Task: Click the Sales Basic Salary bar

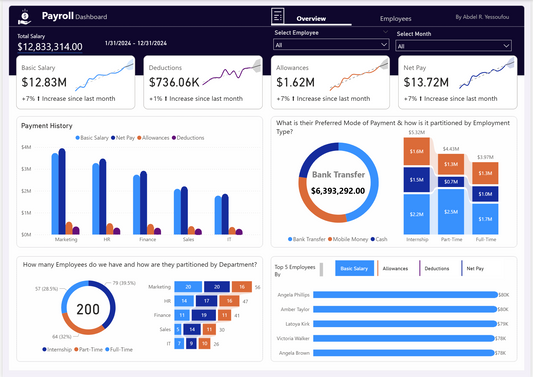Action: pos(177,212)
